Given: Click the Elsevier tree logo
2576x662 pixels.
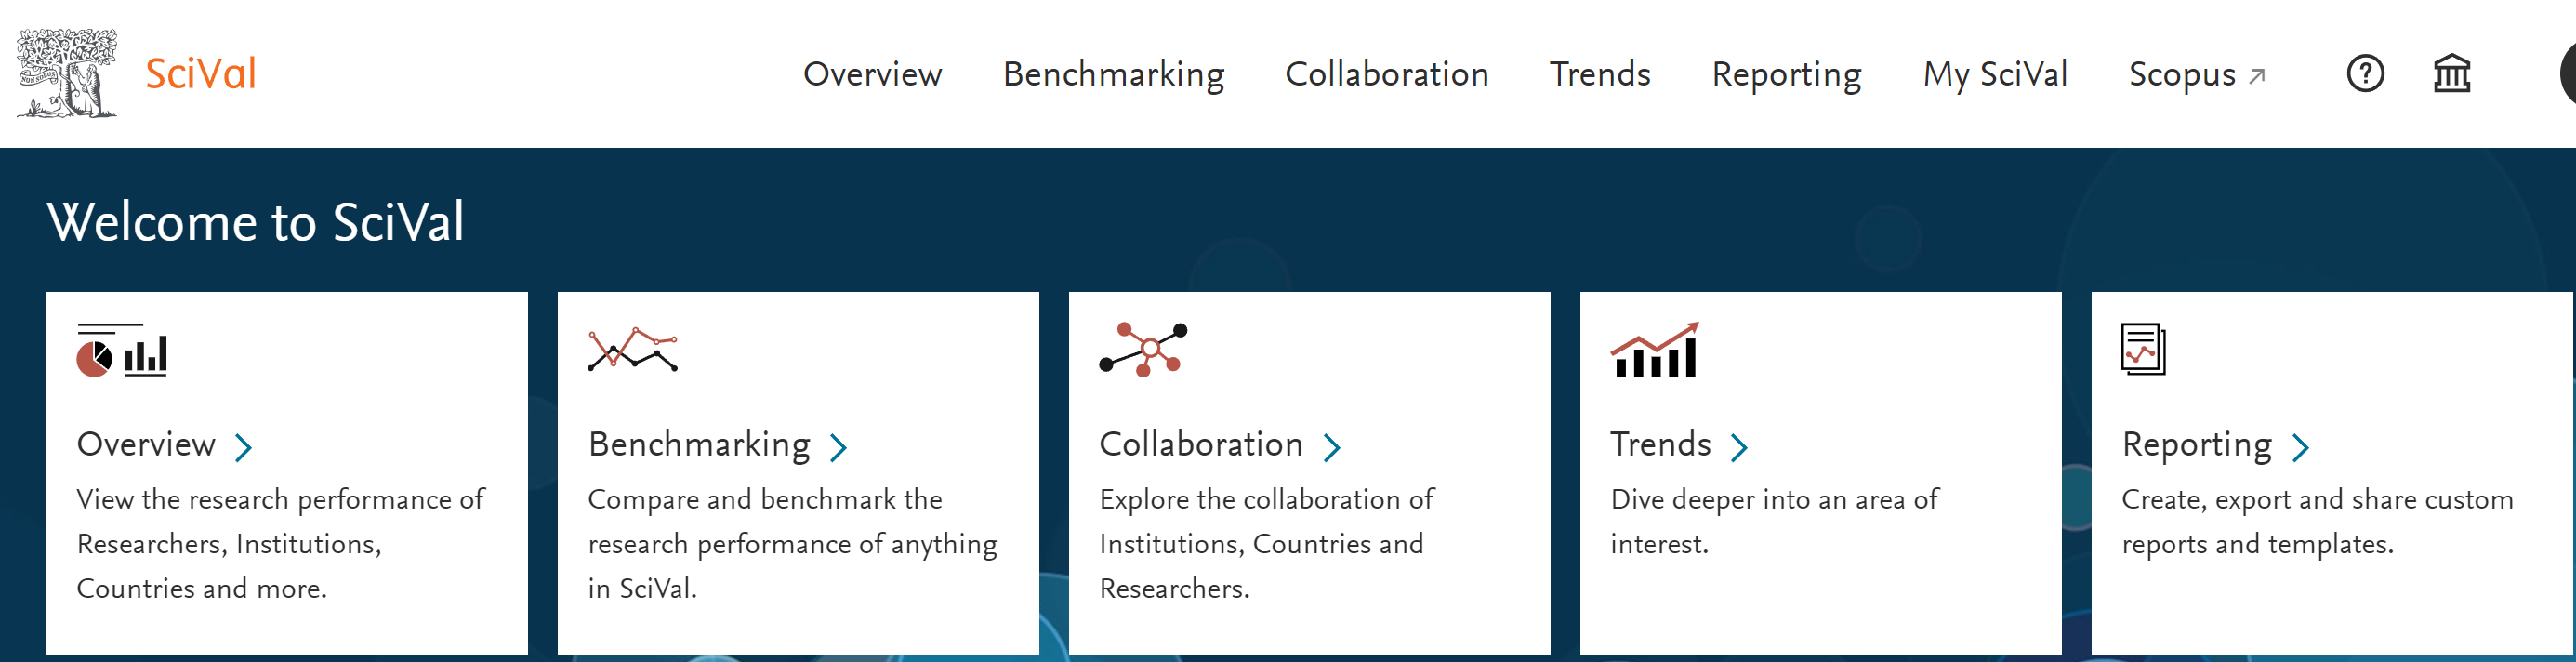Looking at the screenshot, I should (66, 73).
